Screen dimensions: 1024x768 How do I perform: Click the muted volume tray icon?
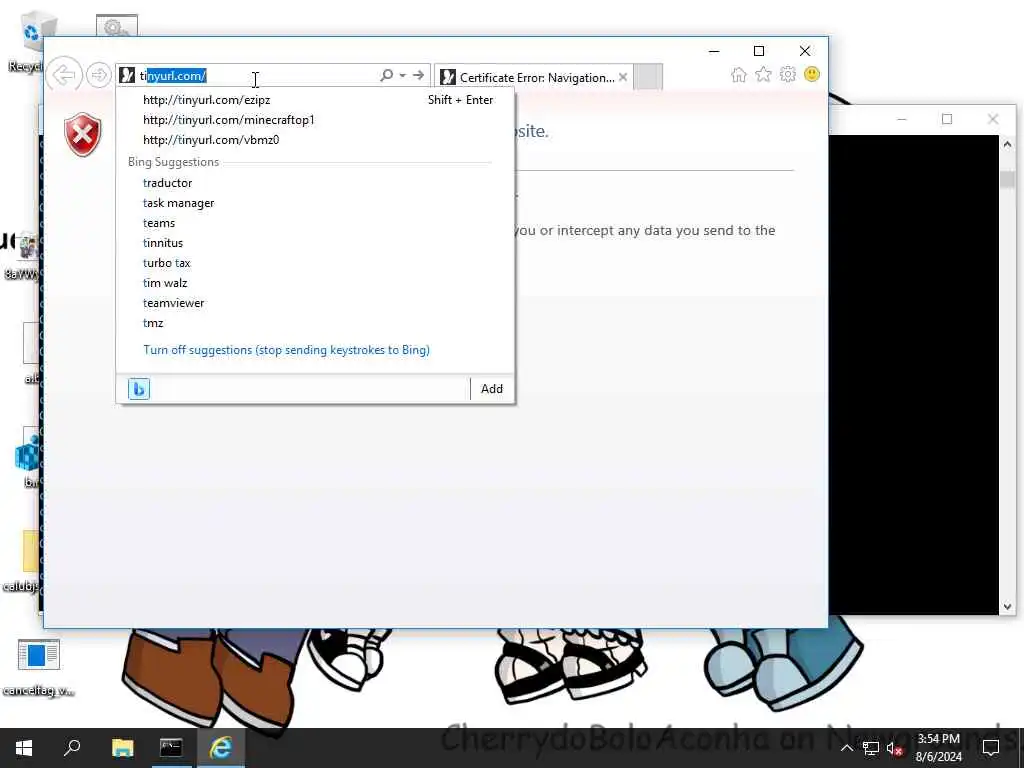click(x=895, y=748)
